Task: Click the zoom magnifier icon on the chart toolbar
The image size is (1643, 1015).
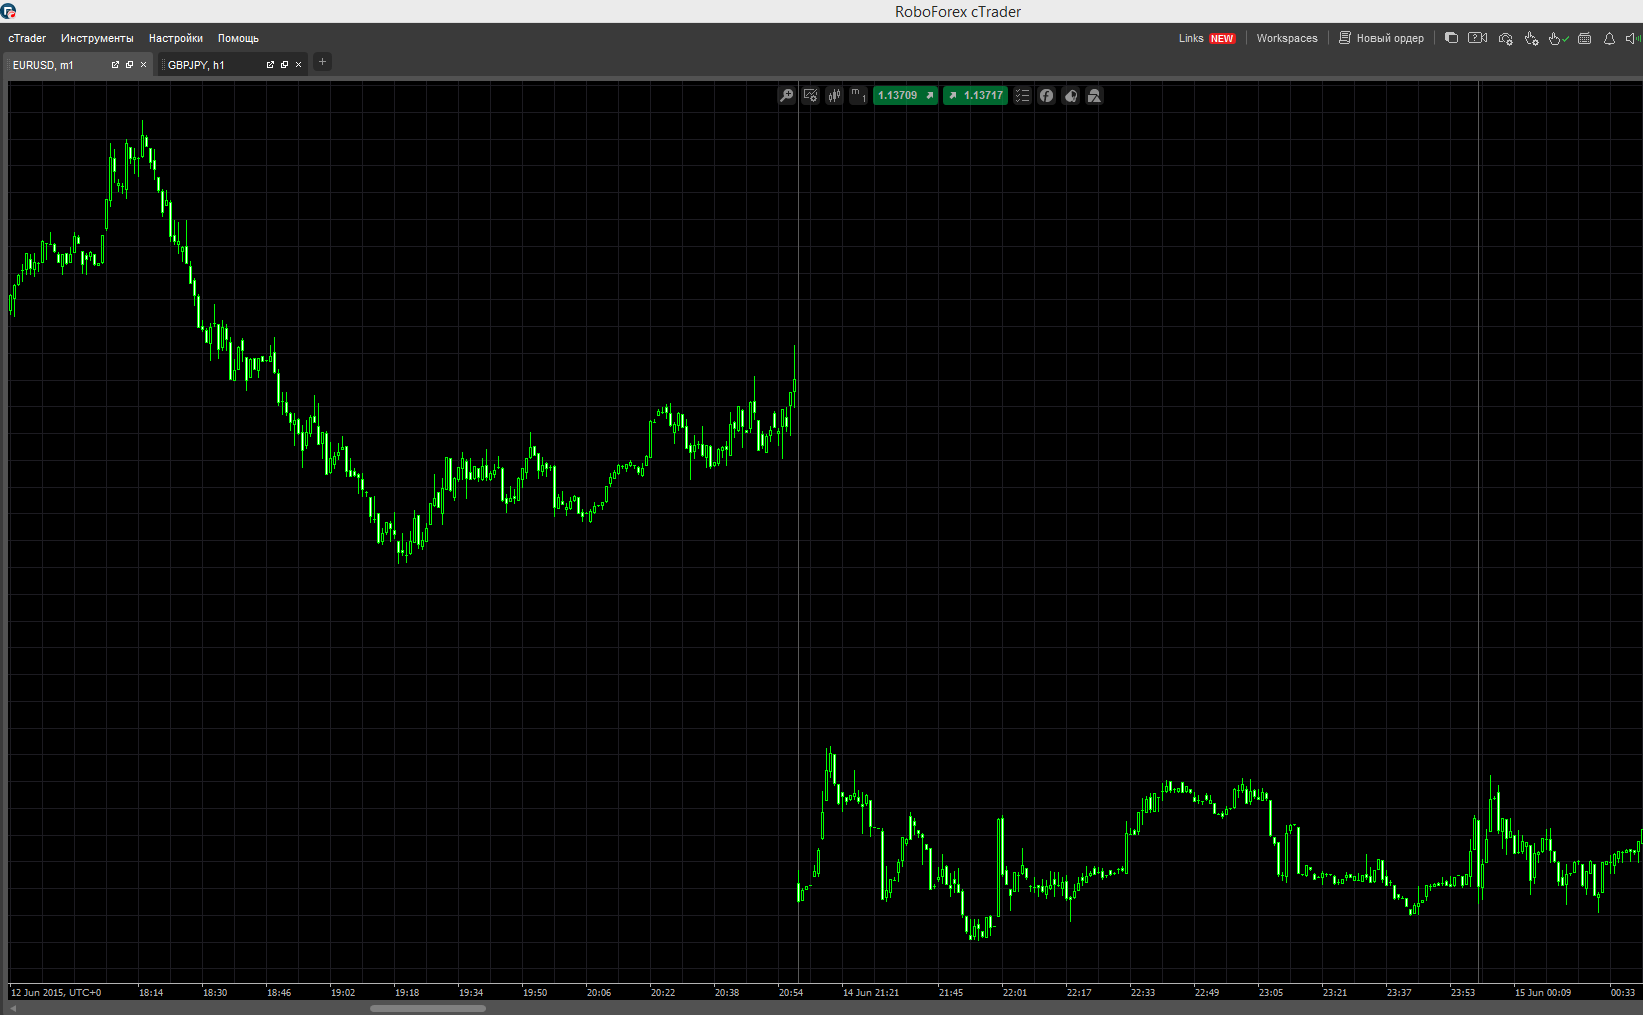Action: (x=787, y=96)
